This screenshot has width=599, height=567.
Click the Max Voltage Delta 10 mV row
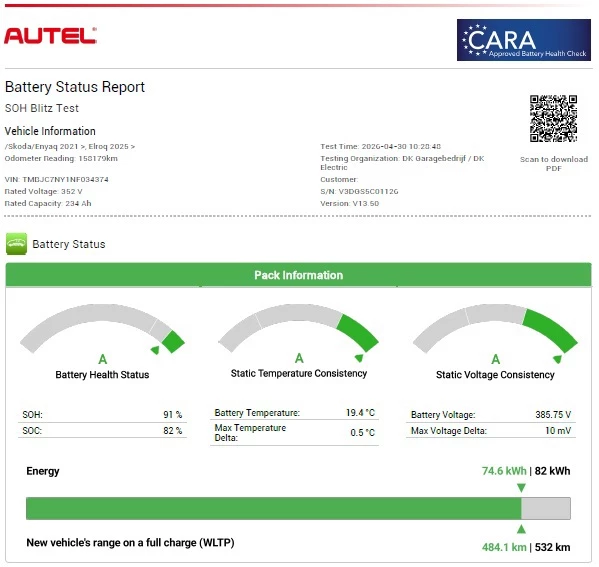click(491, 431)
